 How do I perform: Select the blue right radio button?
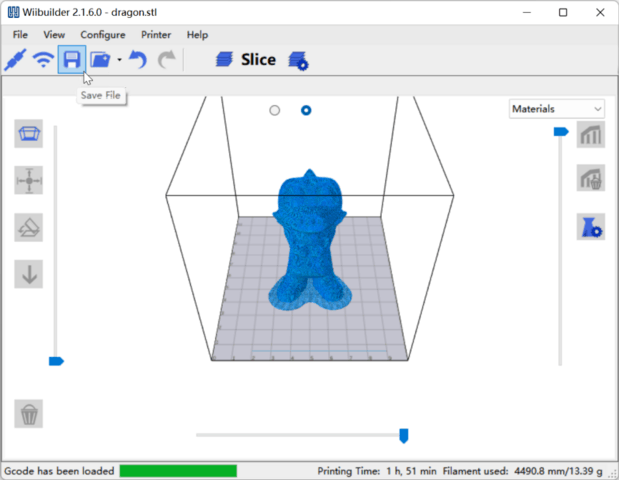tap(306, 110)
